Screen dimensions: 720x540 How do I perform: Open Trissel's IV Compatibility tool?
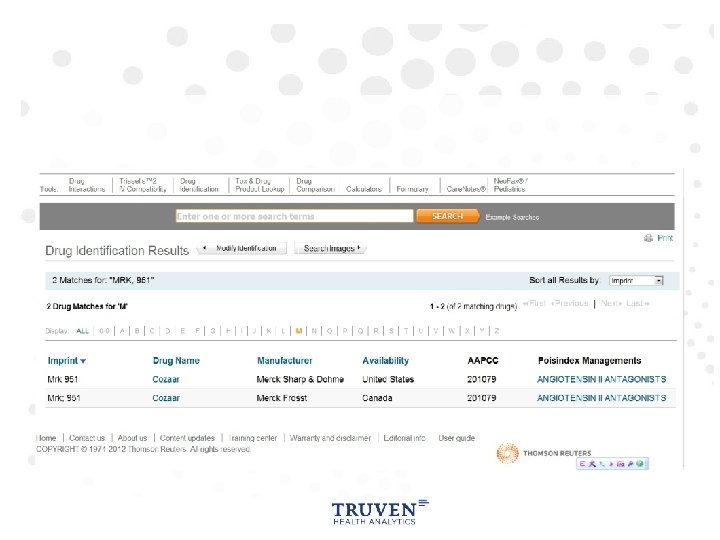[x=142, y=185]
